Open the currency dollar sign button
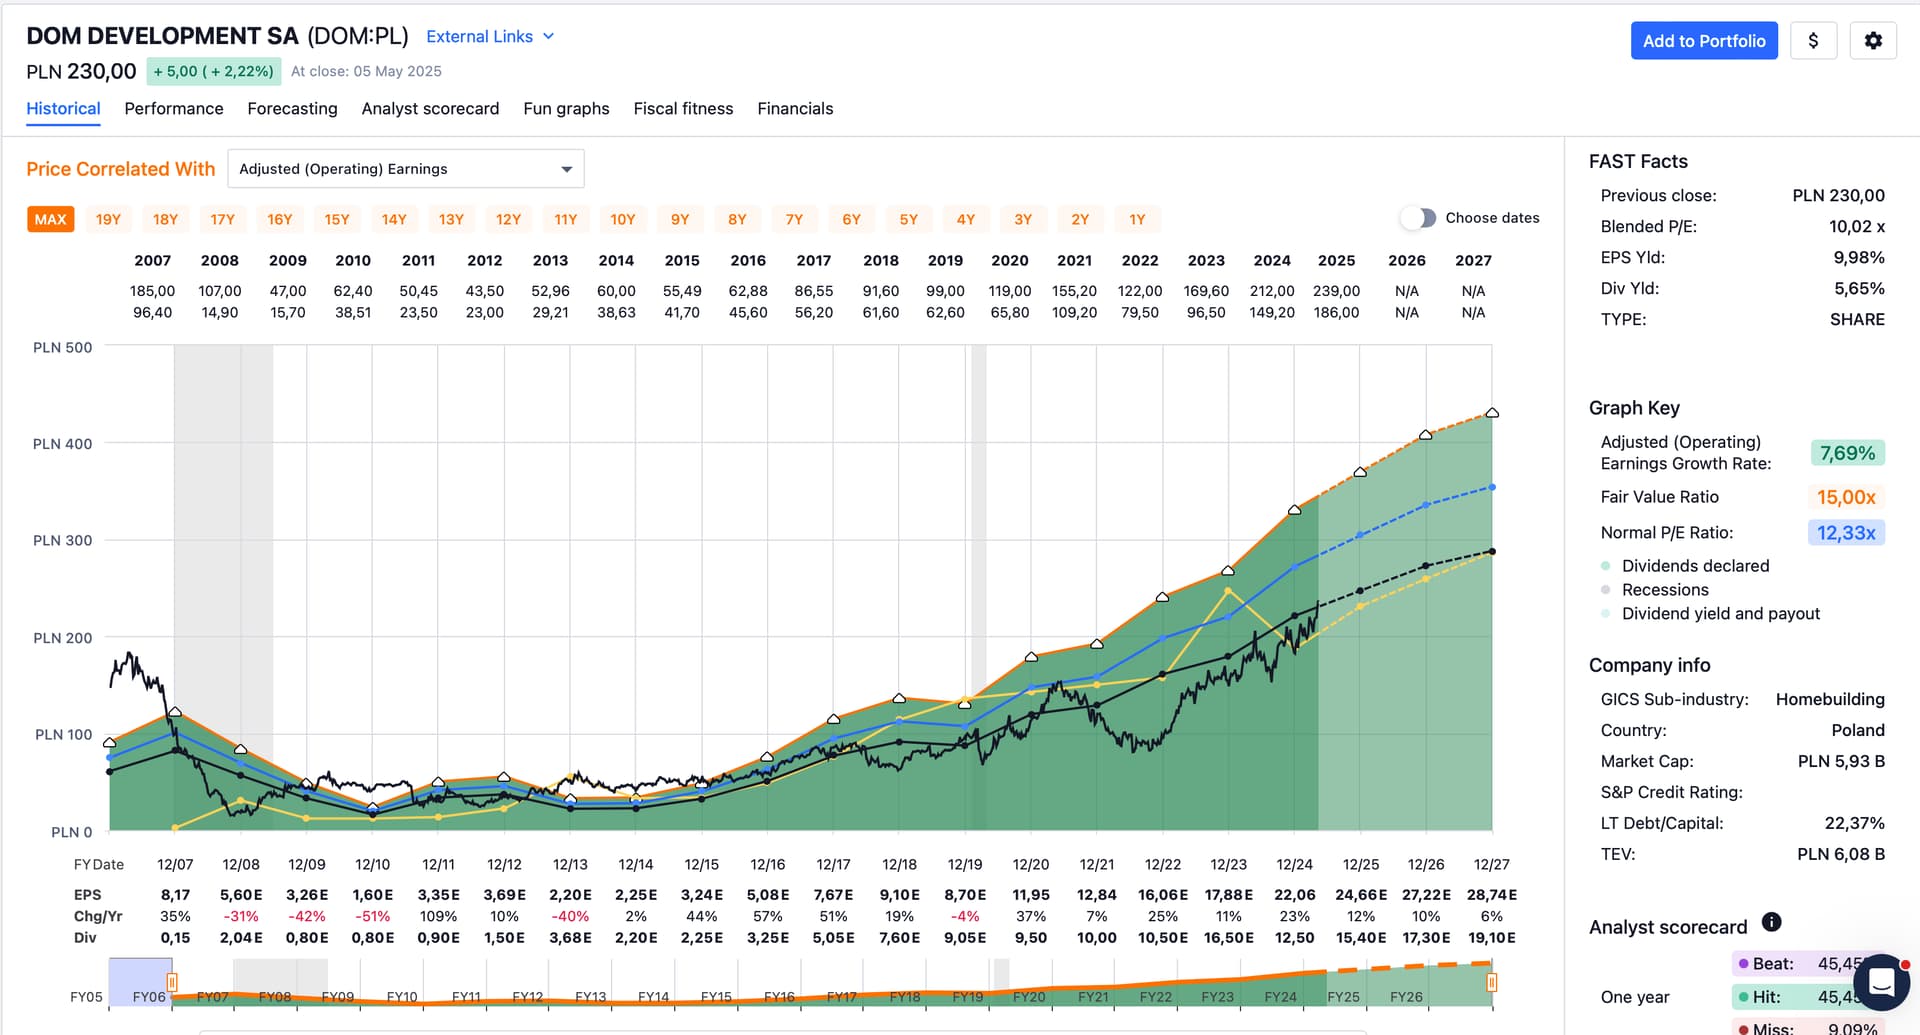This screenshot has height=1035, width=1920. [x=1813, y=41]
